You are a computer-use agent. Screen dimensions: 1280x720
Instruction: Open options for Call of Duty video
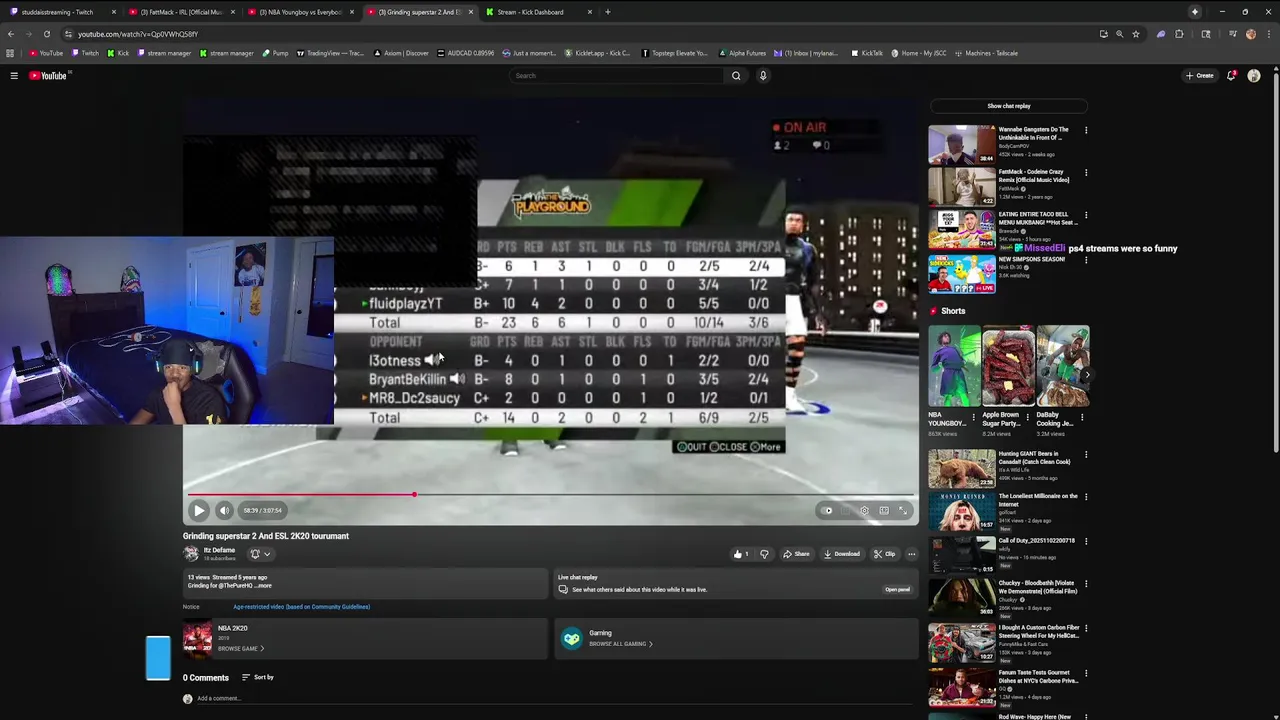1086,541
